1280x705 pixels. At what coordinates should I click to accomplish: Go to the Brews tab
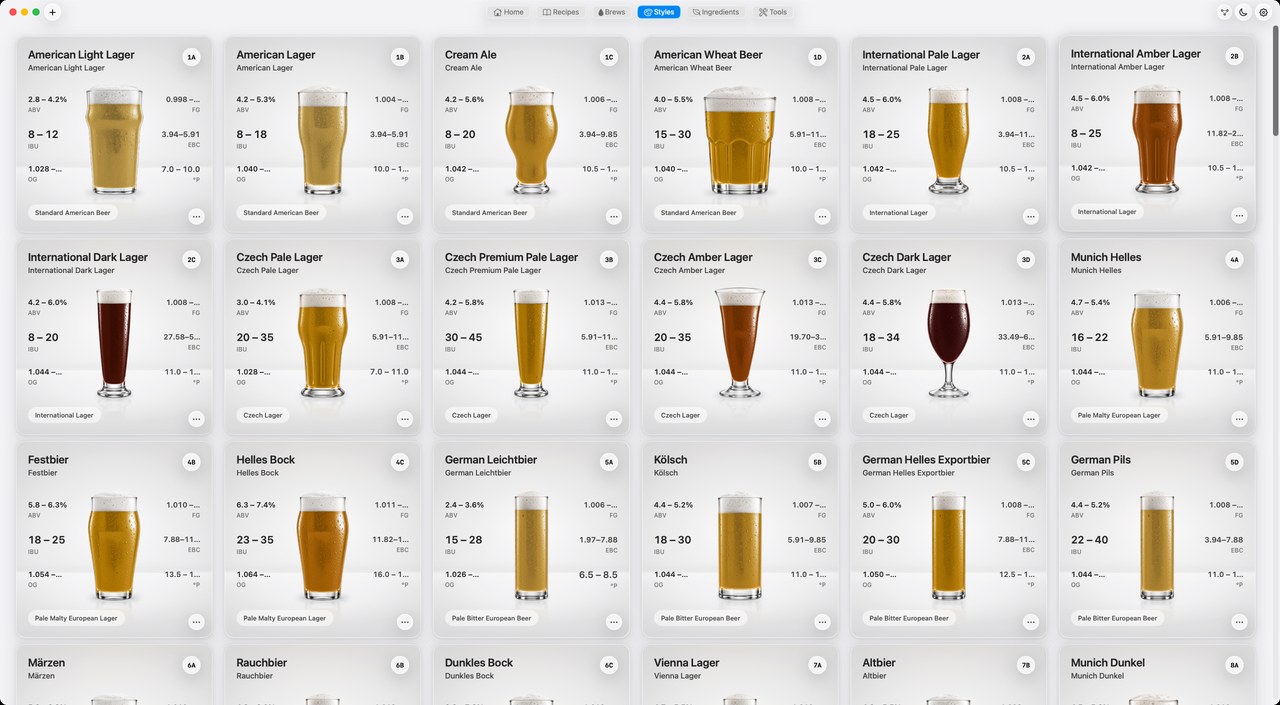pos(611,12)
